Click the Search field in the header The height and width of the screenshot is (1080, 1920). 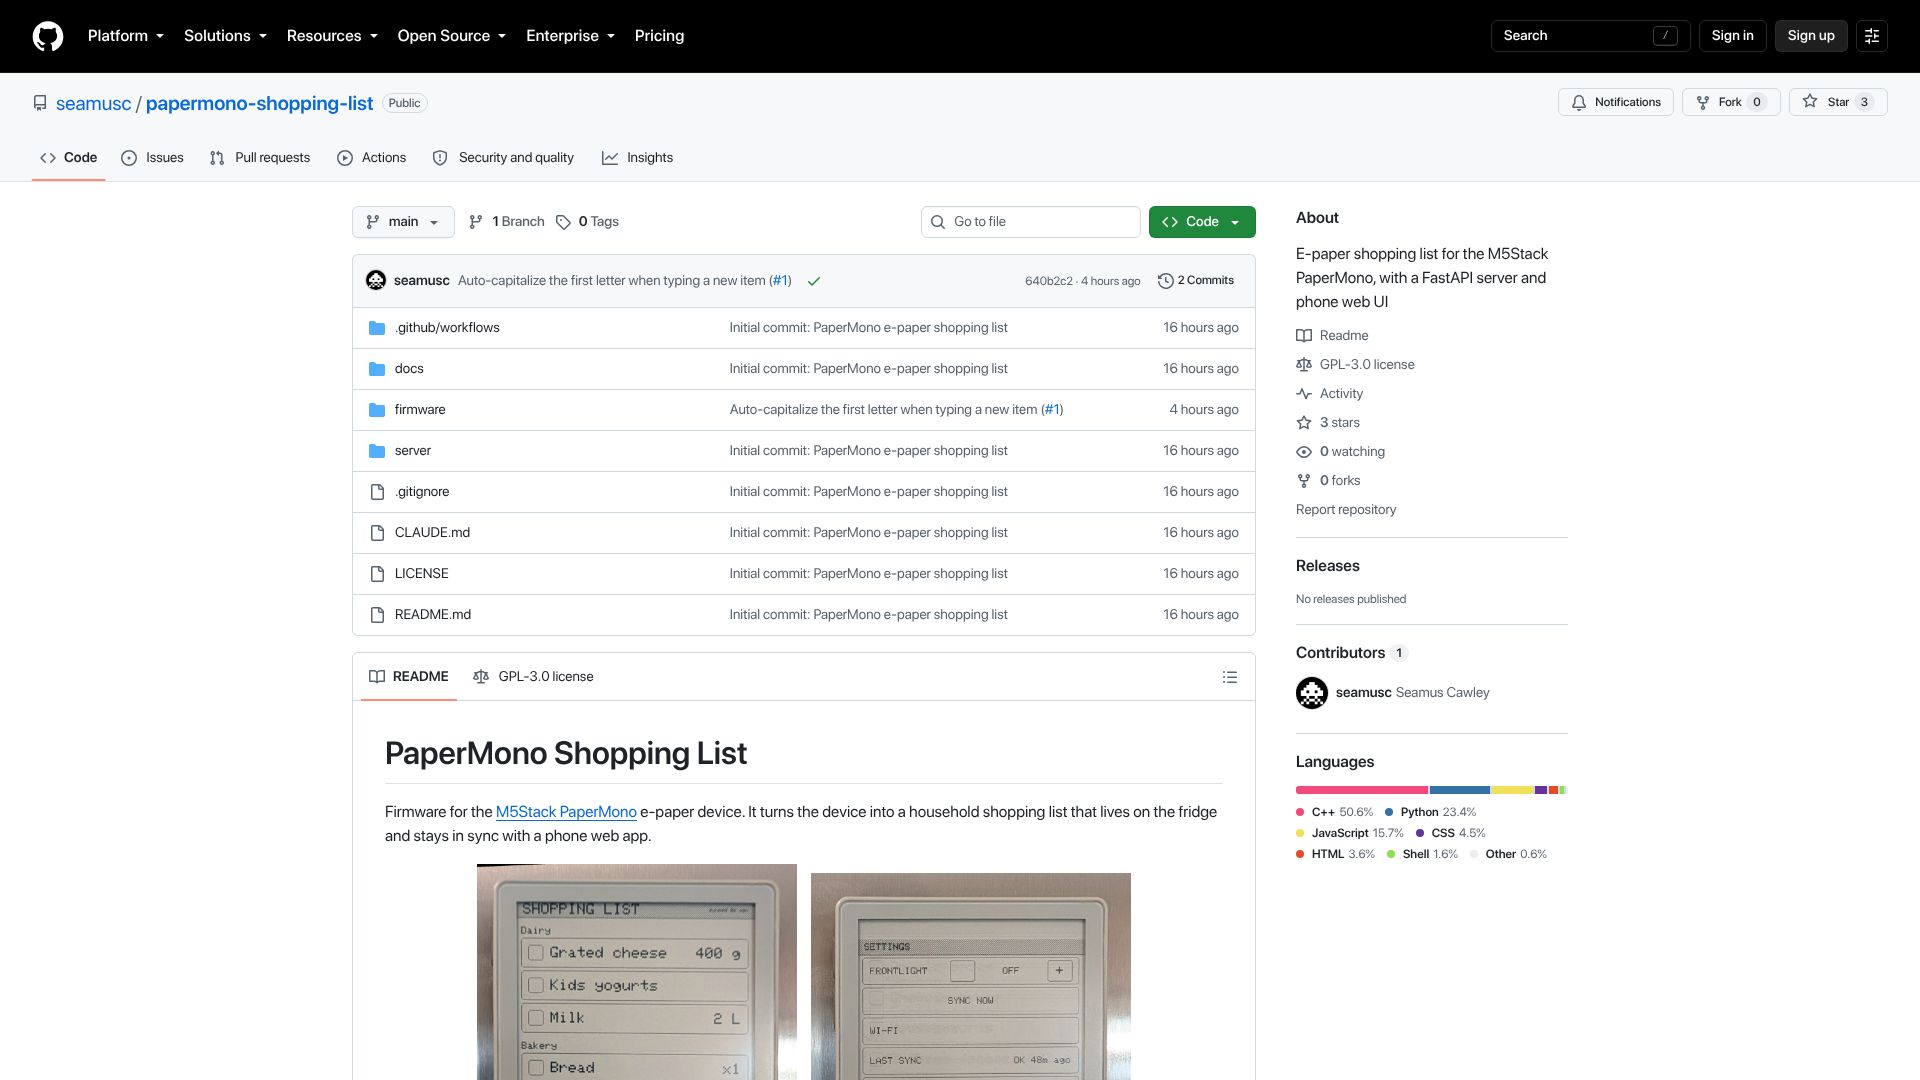1590,36
